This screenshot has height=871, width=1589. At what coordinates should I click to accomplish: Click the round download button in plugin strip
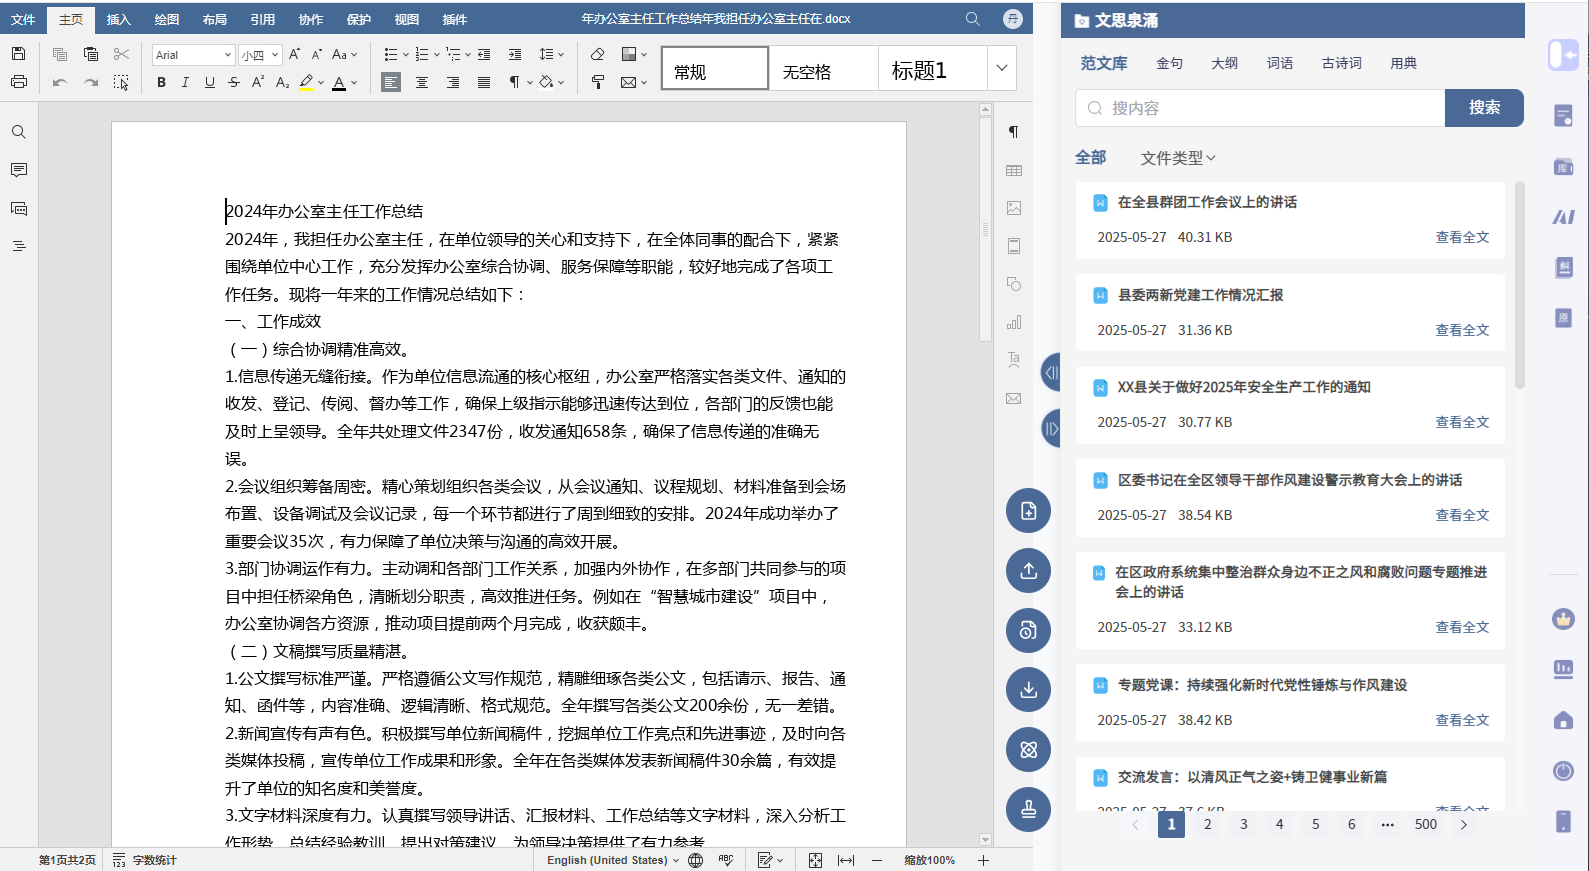click(x=1028, y=690)
